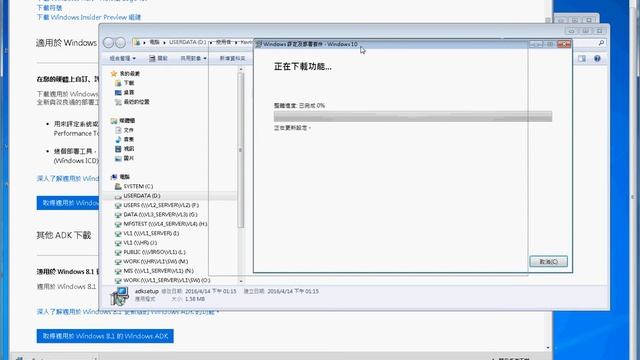Viewport: 640px width, 360px height.
Task: Click the 深入了解適用於 Windows 10 link on webpage
Action: (x=68, y=178)
